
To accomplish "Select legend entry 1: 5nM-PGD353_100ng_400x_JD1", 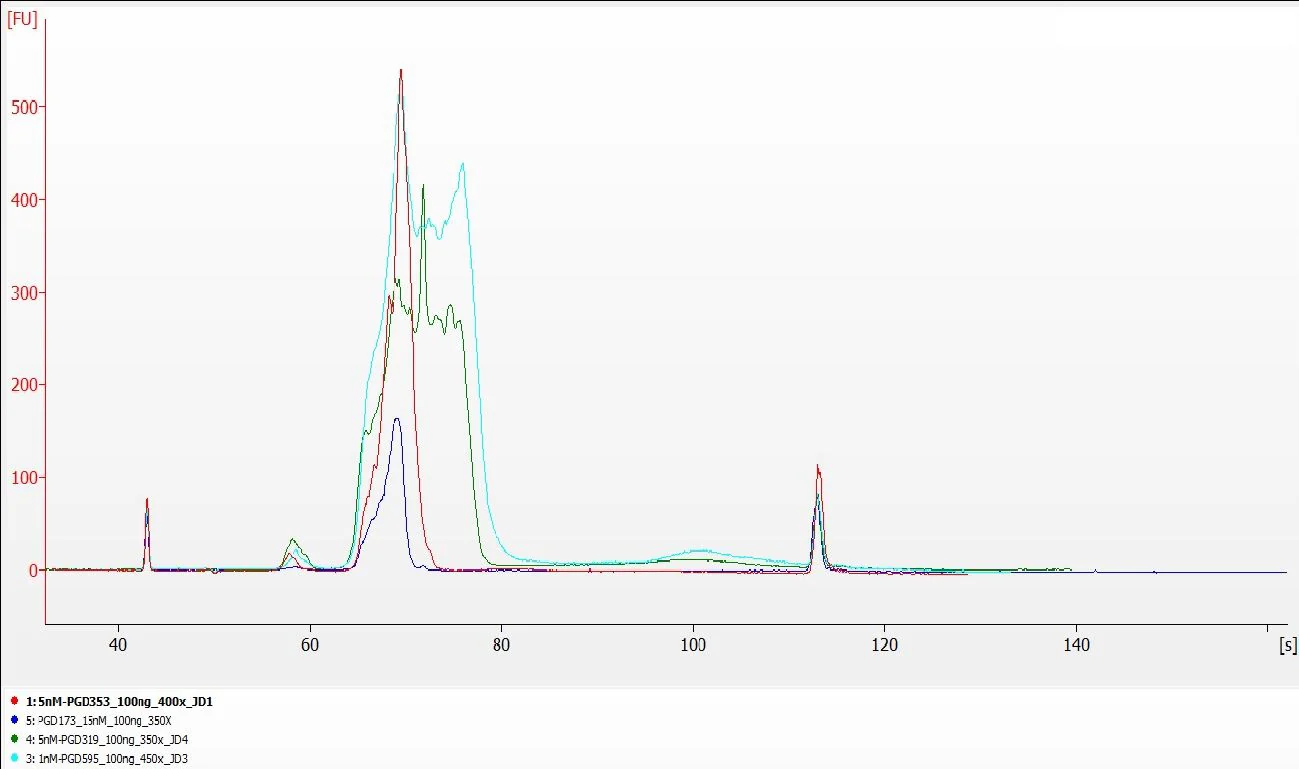I will [x=118, y=701].
